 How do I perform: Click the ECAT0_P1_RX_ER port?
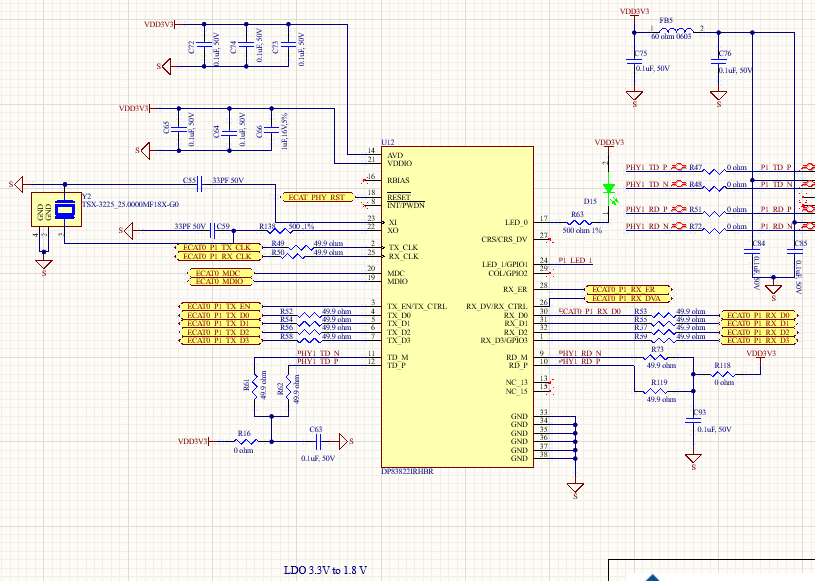pyautogui.click(x=629, y=289)
